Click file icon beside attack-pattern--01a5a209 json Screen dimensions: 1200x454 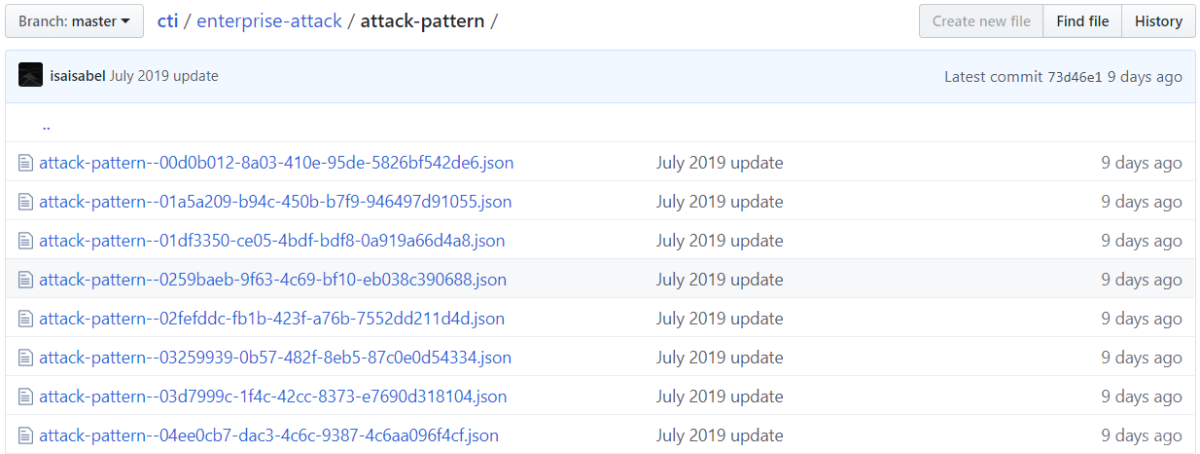coord(26,202)
